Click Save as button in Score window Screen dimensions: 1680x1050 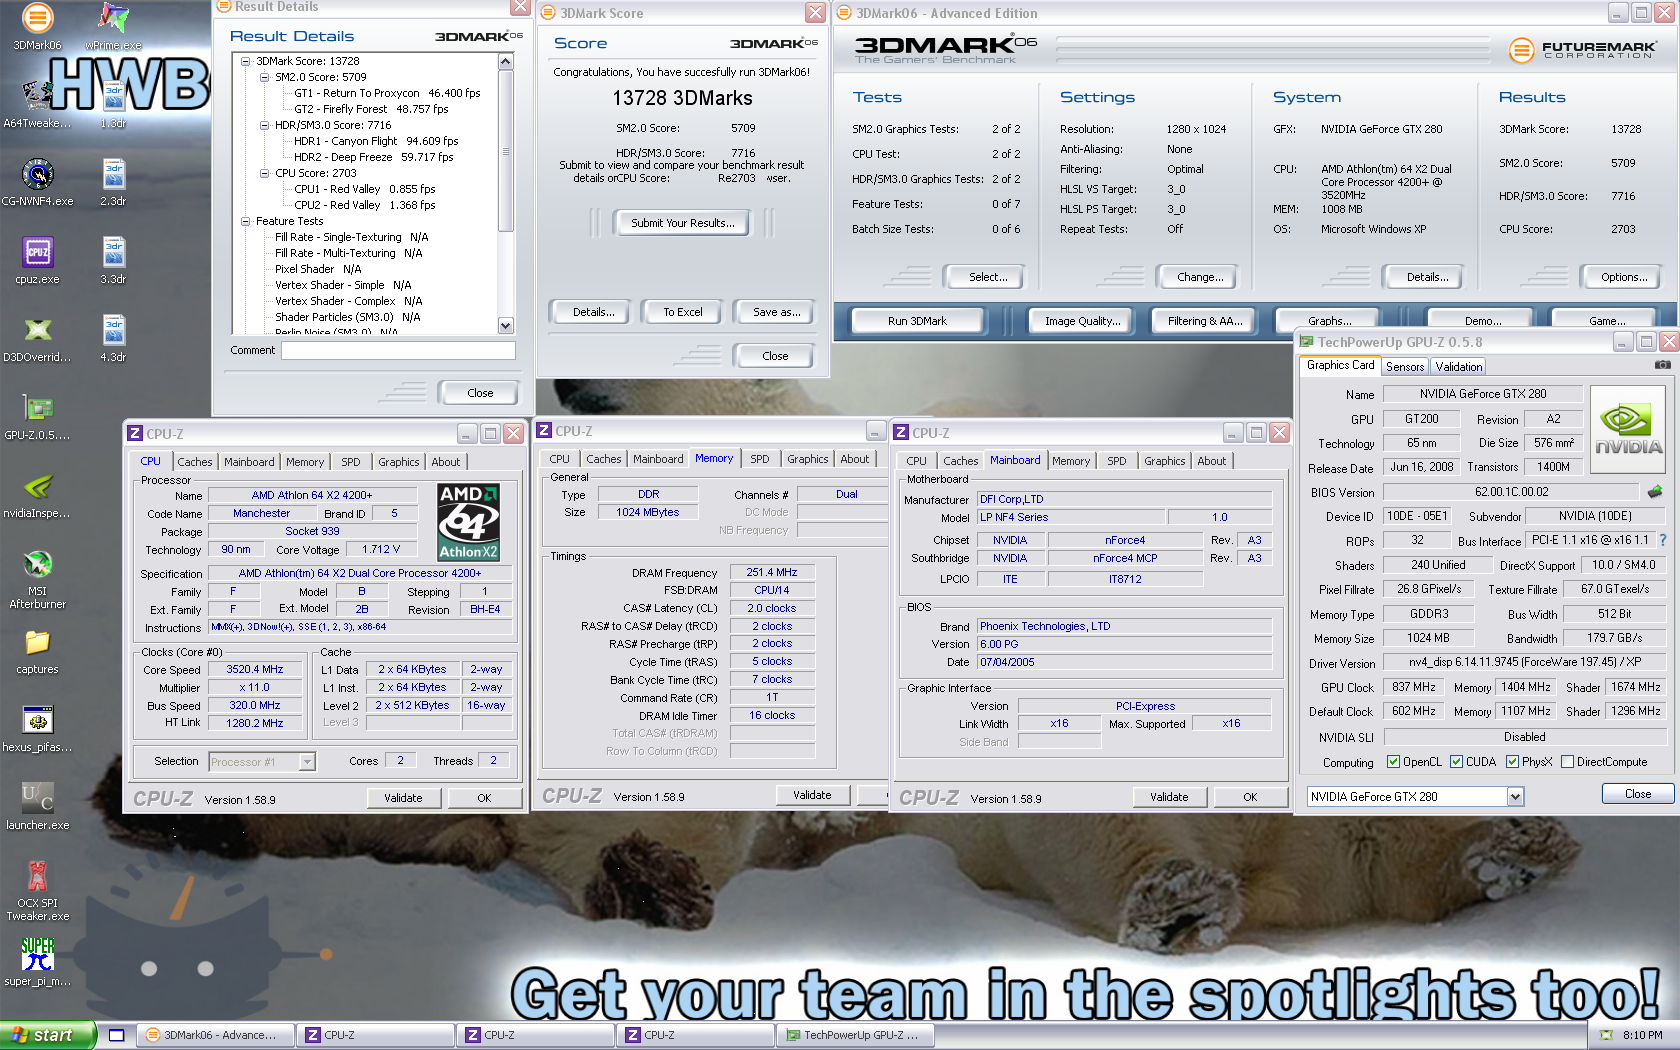pyautogui.click(x=777, y=312)
